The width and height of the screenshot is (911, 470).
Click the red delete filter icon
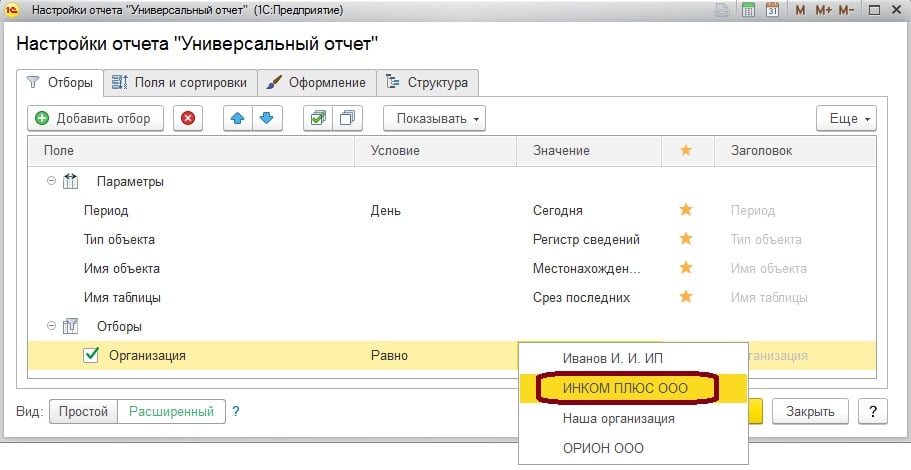pos(188,118)
